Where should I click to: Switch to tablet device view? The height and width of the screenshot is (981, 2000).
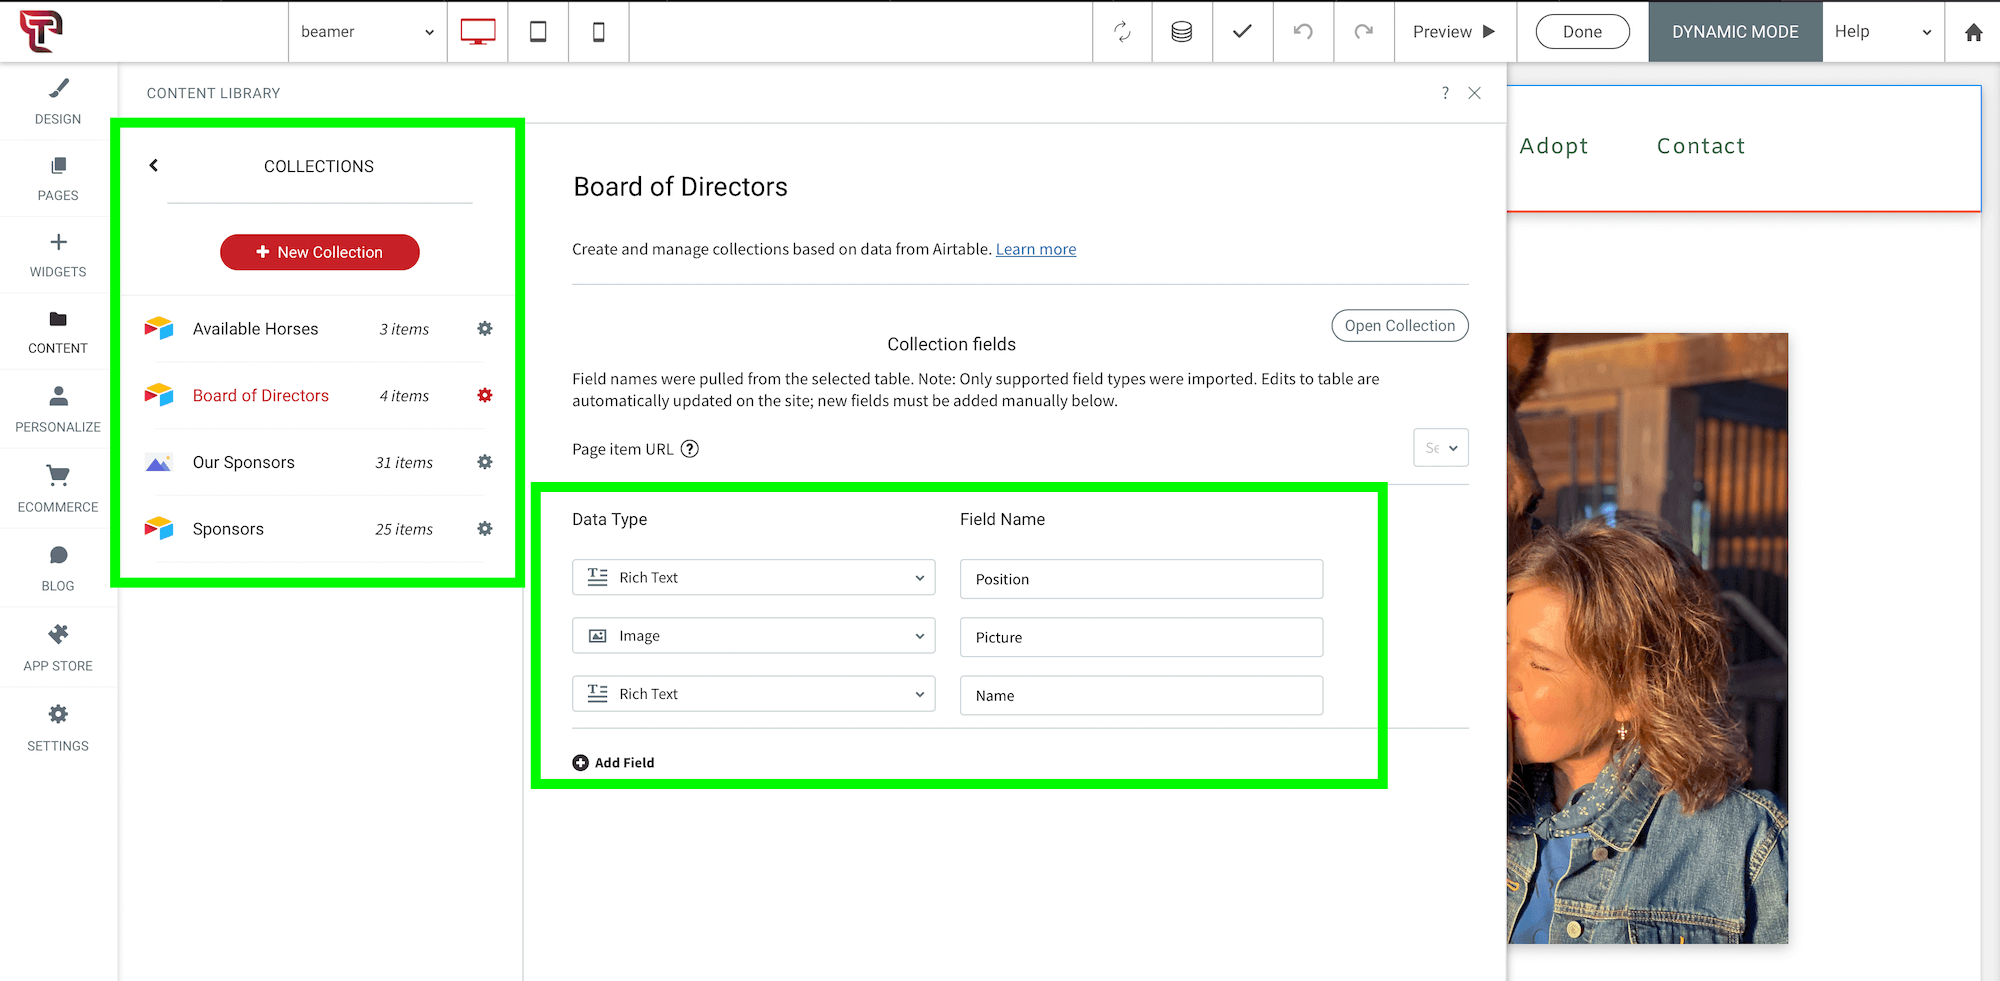coord(538,32)
